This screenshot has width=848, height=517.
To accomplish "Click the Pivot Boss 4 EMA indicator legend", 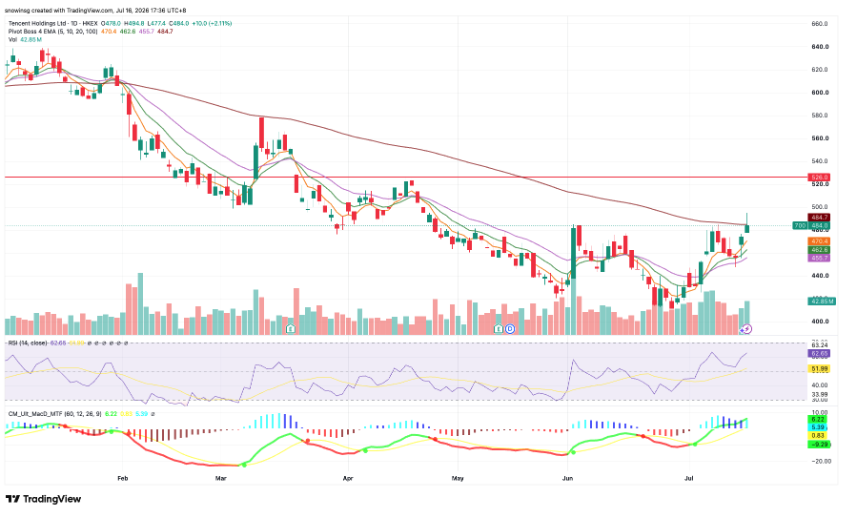I will point(52,32).
